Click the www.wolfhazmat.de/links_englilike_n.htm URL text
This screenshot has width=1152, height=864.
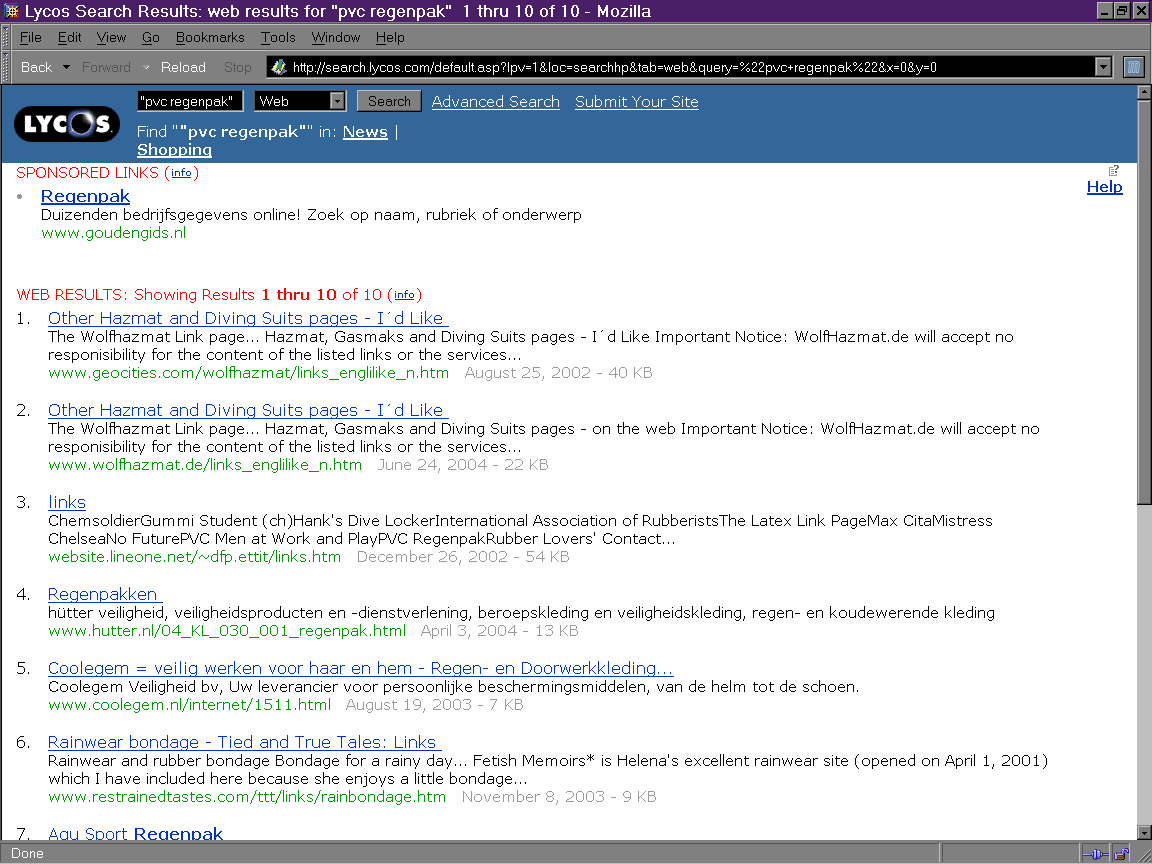(205, 464)
